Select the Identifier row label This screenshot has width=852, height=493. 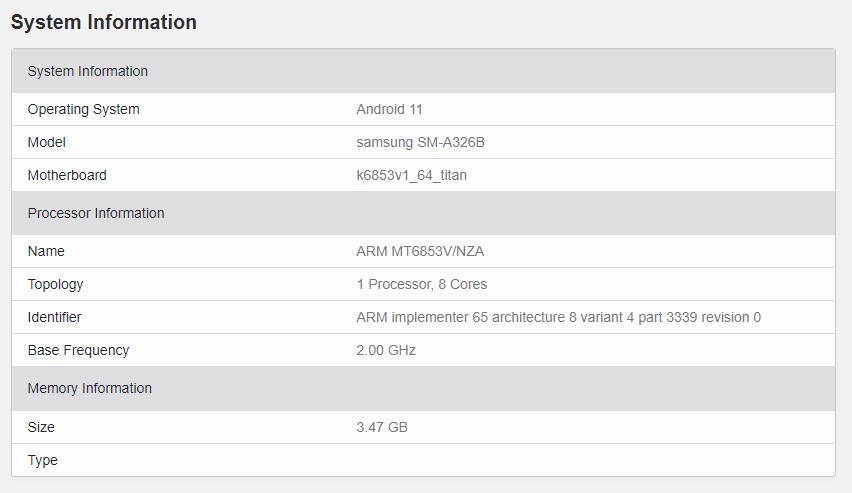(x=55, y=317)
